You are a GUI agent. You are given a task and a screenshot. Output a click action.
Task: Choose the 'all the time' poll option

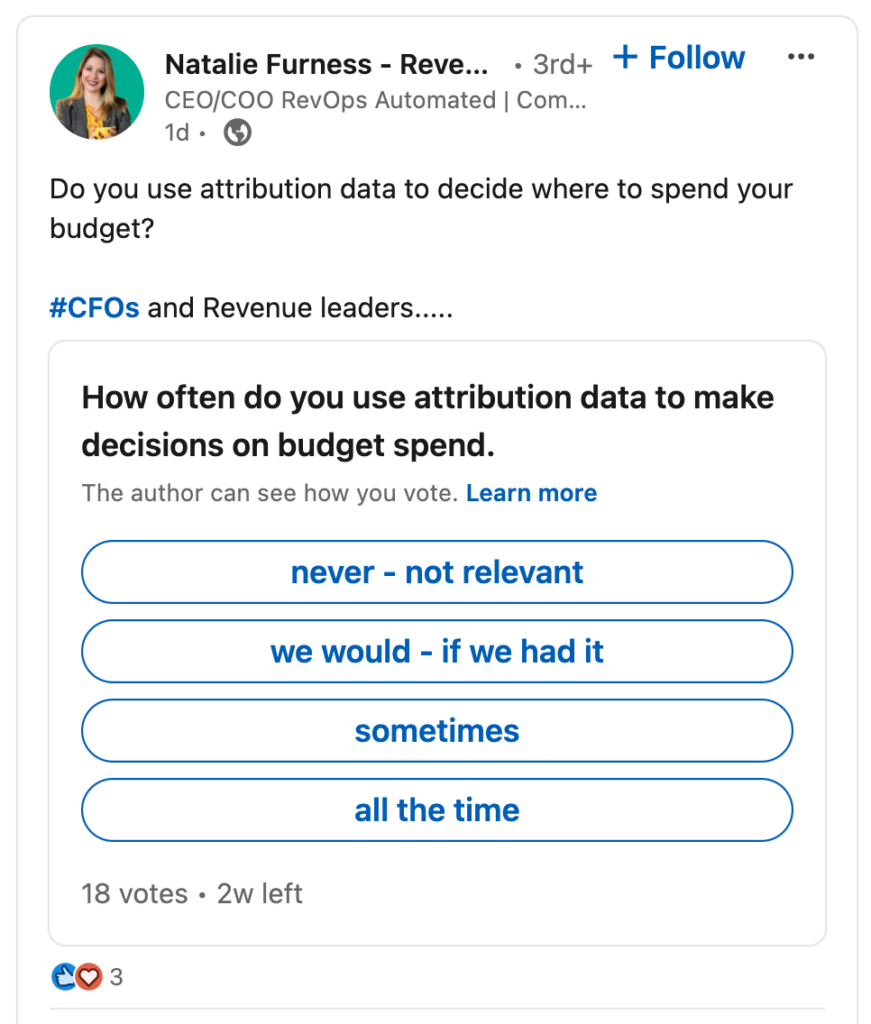tap(436, 810)
